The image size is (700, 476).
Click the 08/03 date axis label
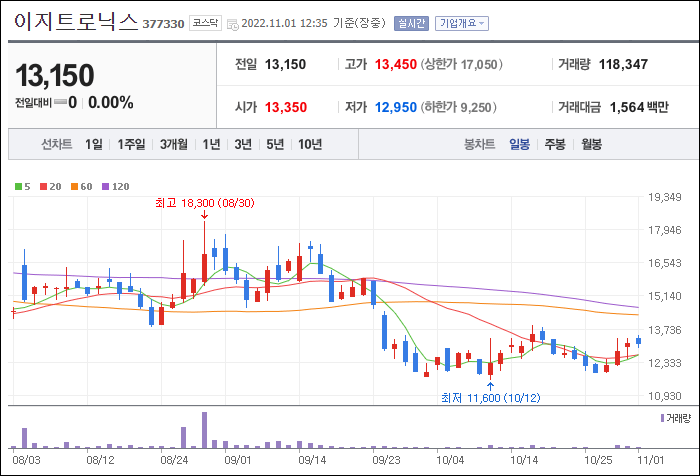(26, 460)
